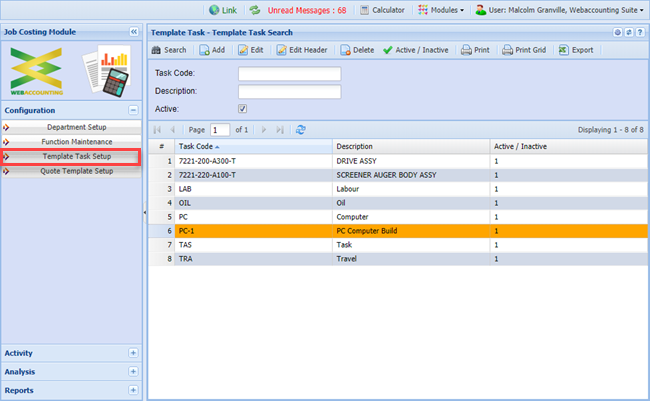The width and height of the screenshot is (650, 401).
Task: Click the Link button in the top bar
Action: point(223,9)
